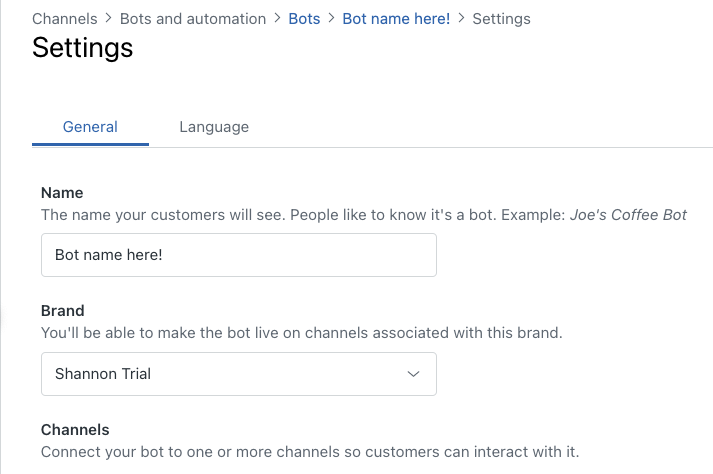Click the Channels section heading
The width and height of the screenshot is (713, 474).
click(x=75, y=430)
